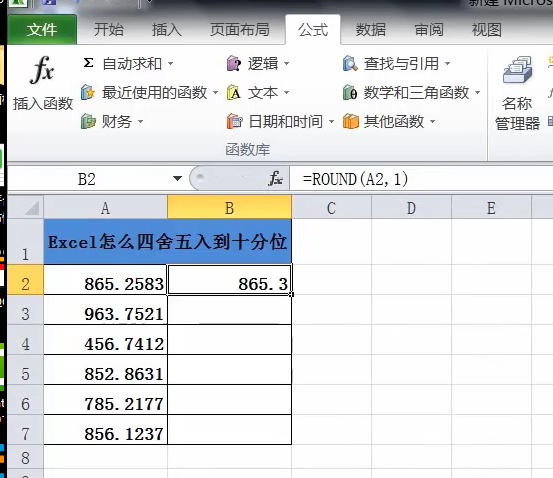Open 查找与引用 magnifier icon
Viewport: 553px width, 478px height.
tap(350, 63)
